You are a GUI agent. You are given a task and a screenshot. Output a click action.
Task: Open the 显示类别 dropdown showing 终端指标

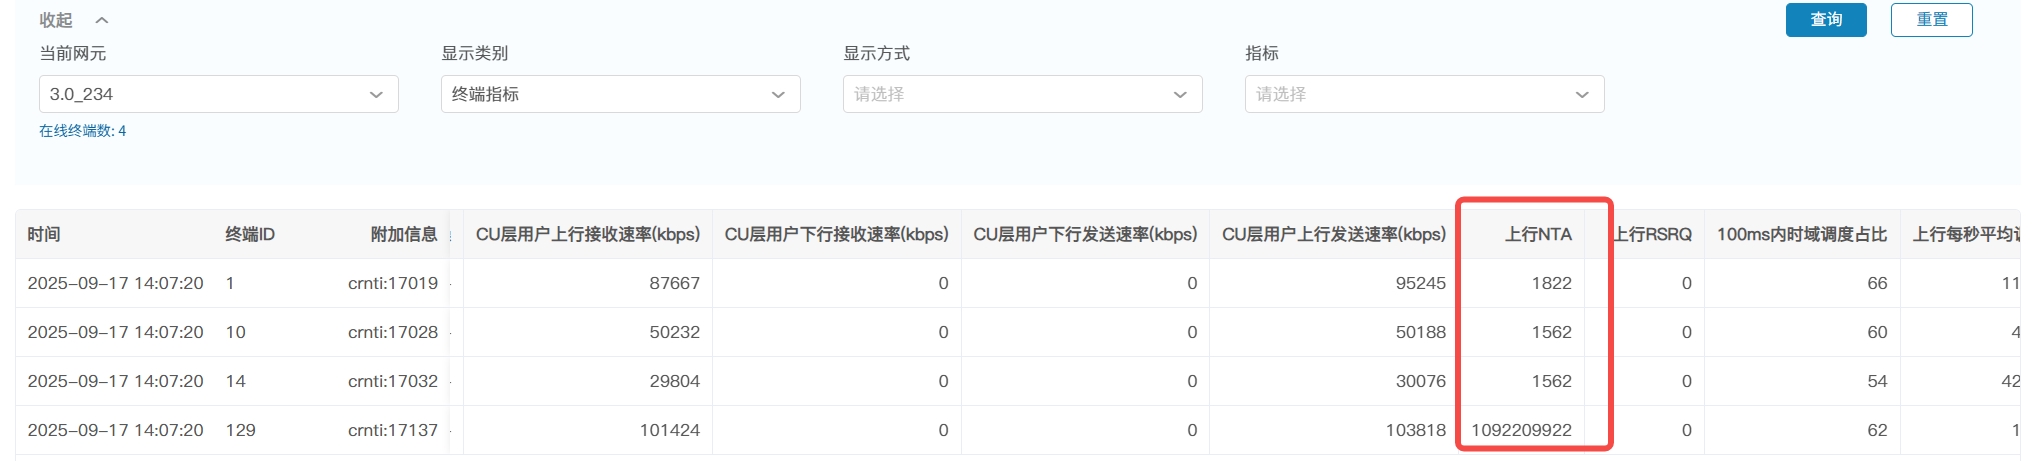point(620,94)
